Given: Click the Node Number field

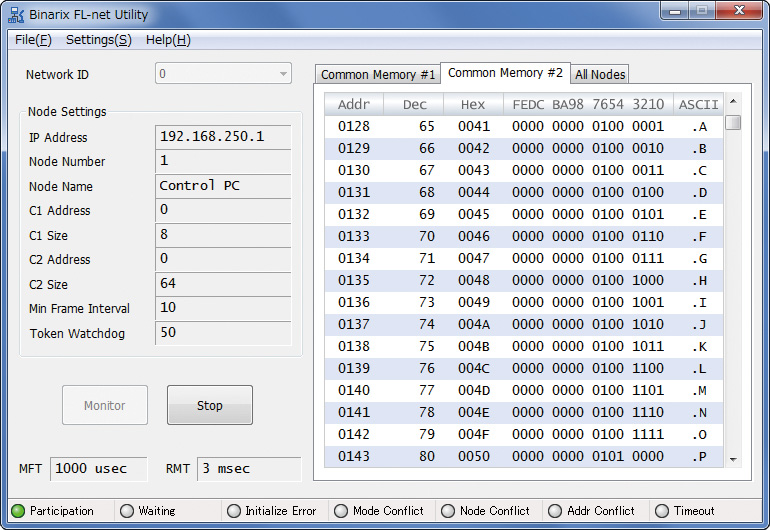Looking at the screenshot, I should coord(223,161).
